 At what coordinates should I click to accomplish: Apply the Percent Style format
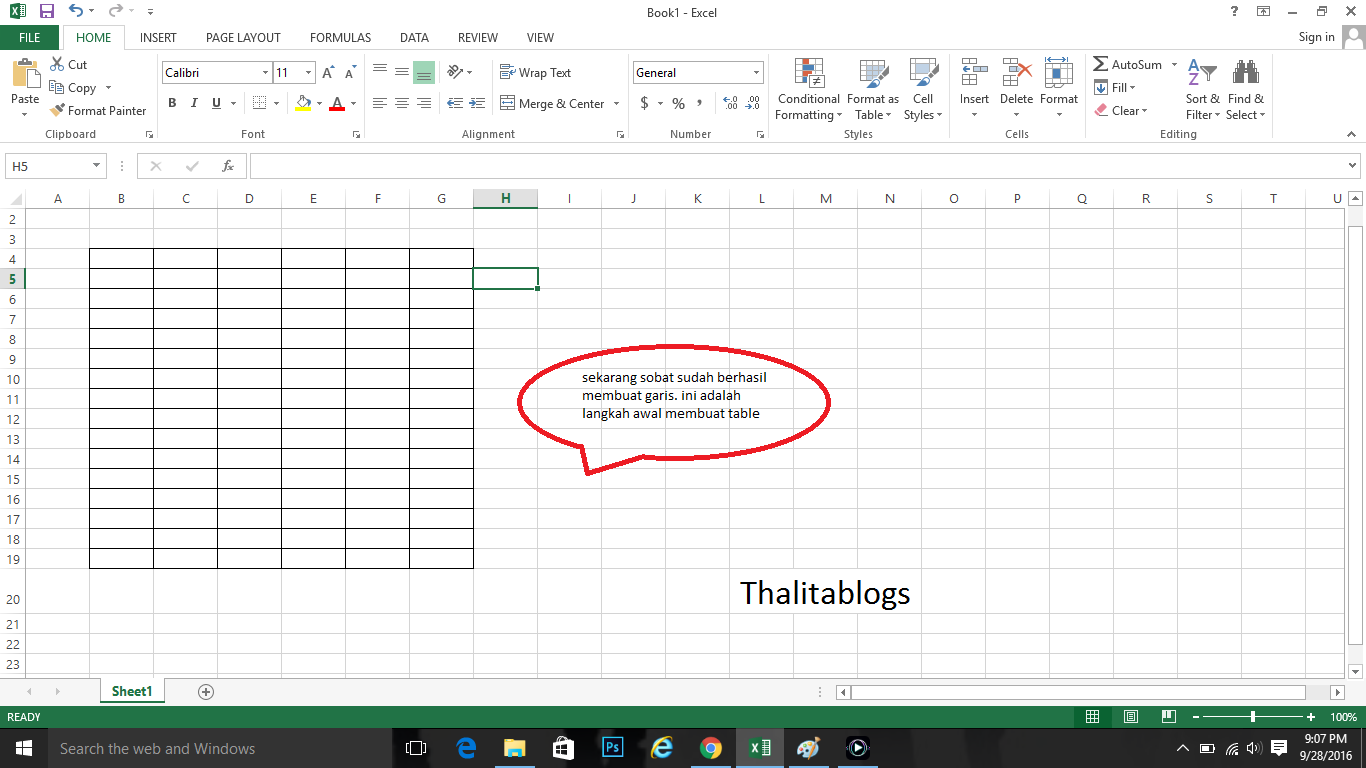point(678,103)
